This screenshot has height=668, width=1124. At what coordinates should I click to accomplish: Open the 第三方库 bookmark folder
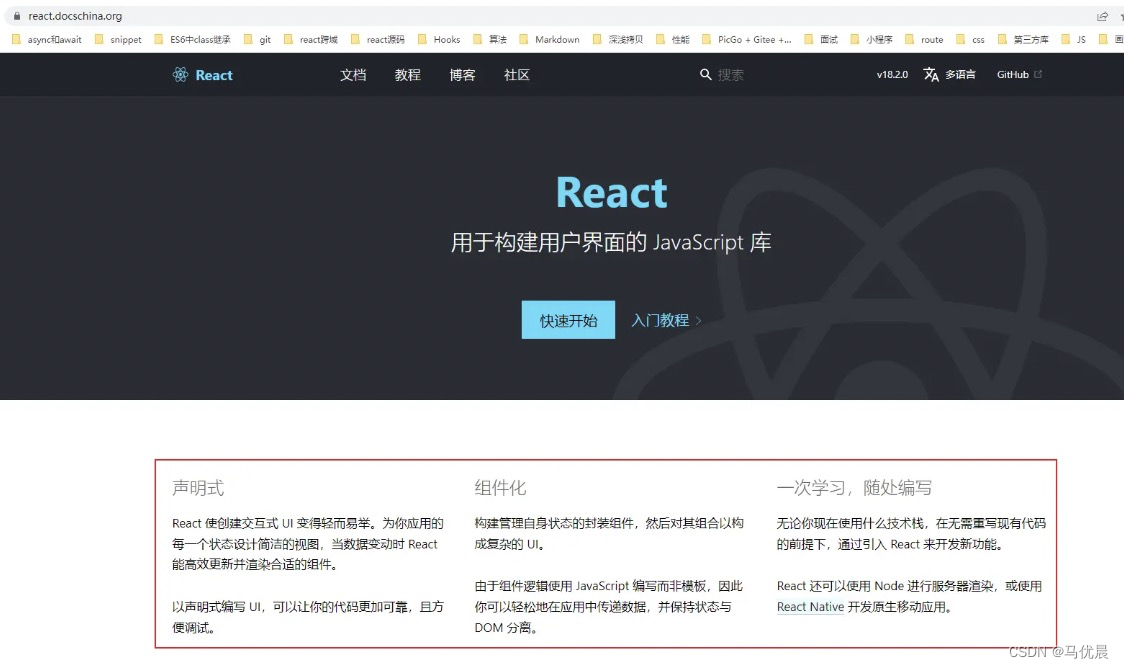(1023, 39)
